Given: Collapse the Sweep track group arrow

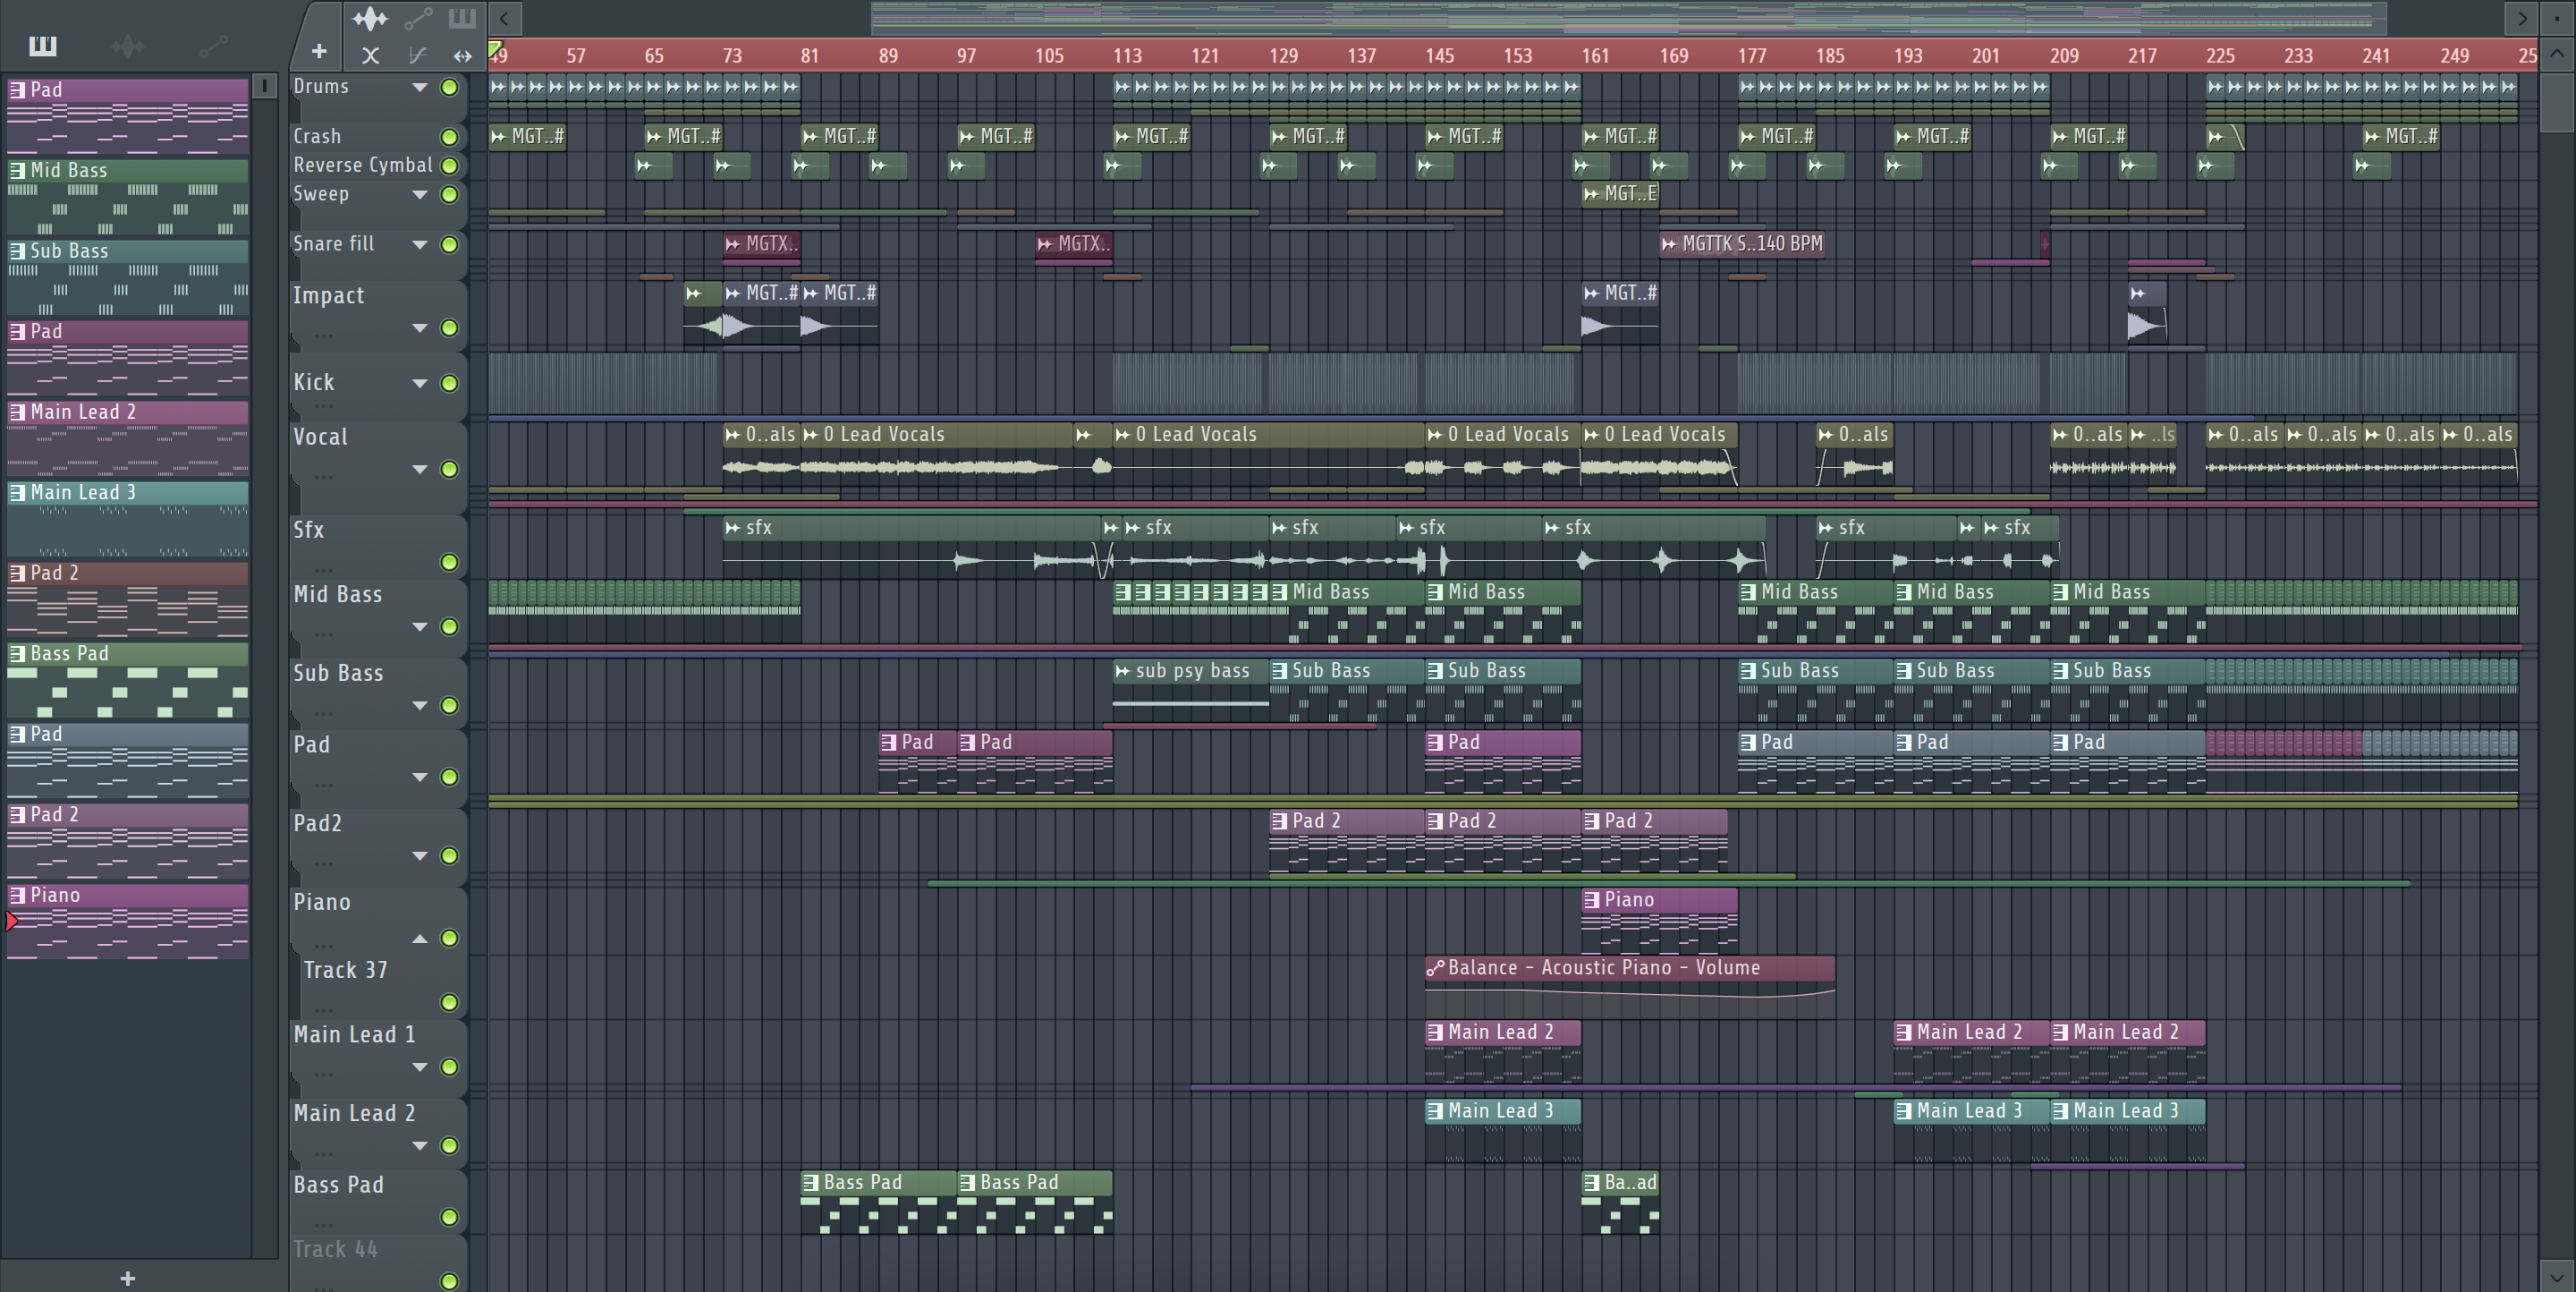Looking at the screenshot, I should (x=420, y=195).
